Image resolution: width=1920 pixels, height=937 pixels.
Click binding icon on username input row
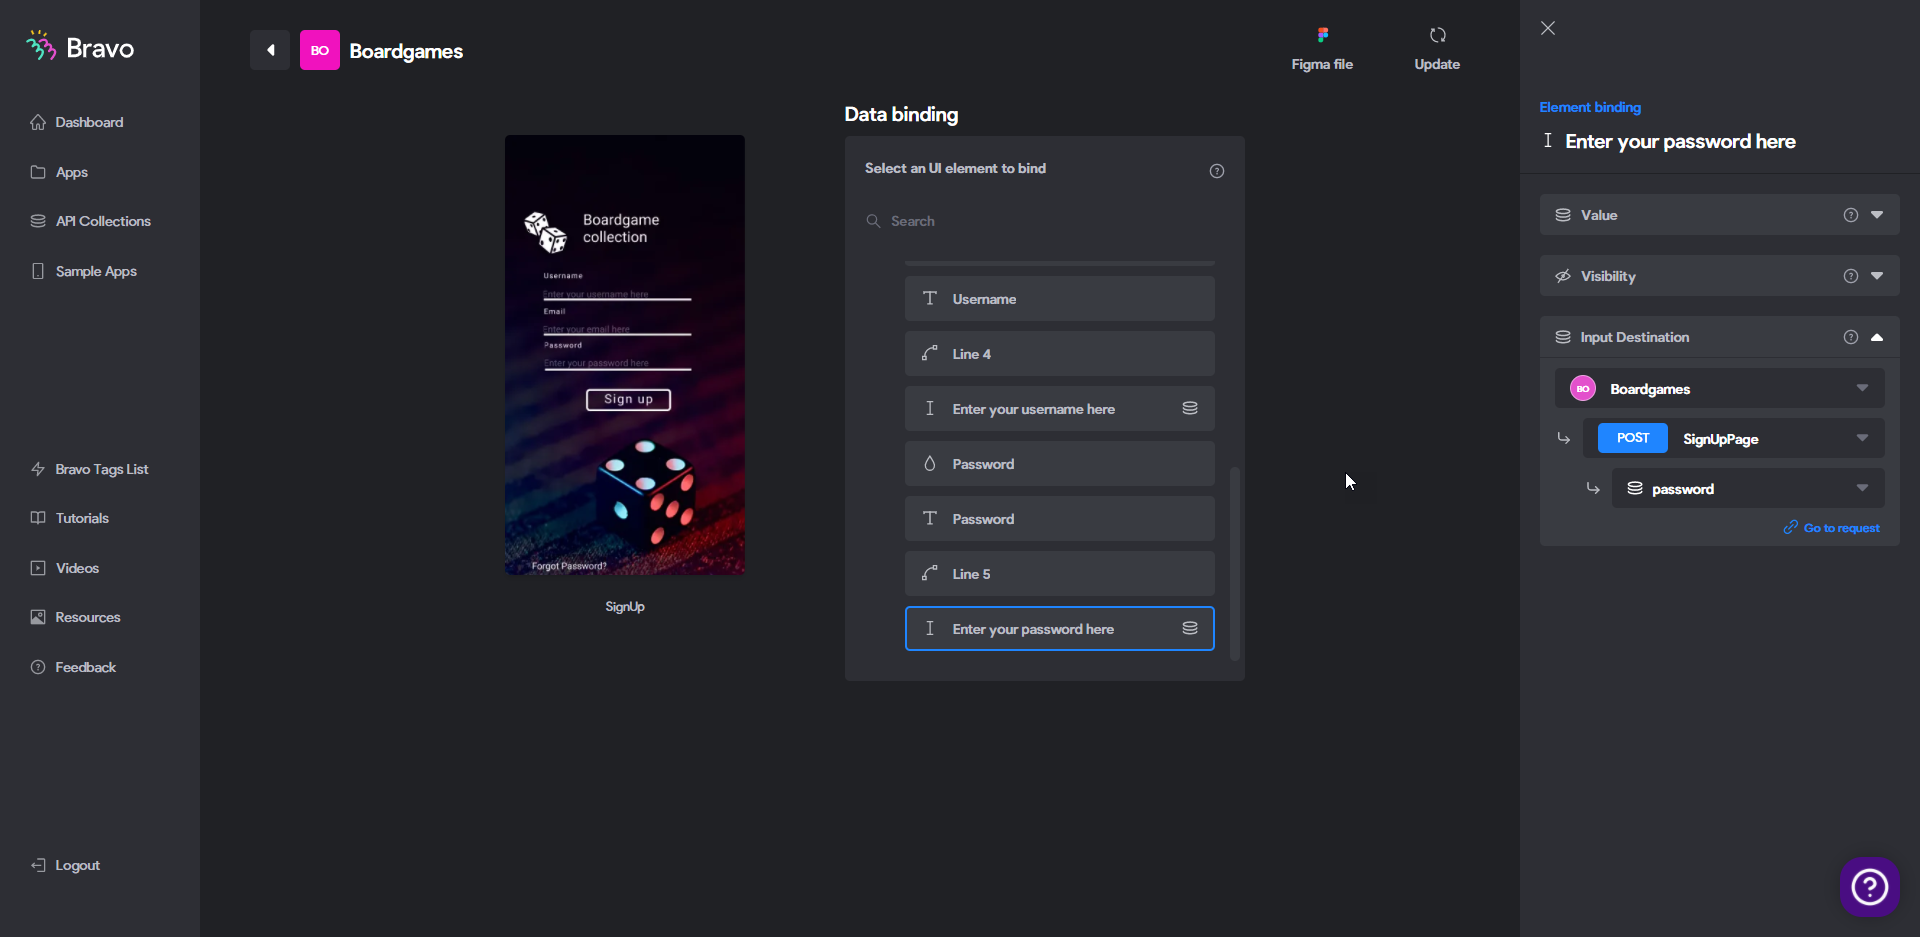(x=1190, y=408)
